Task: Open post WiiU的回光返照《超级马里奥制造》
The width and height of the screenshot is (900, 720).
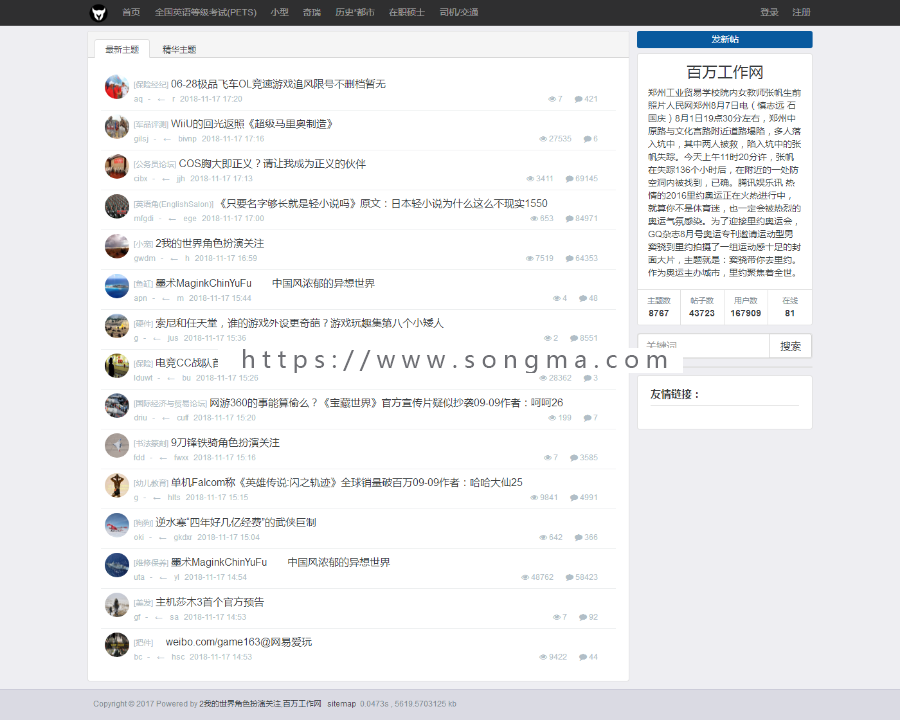Action: pyautogui.click(x=252, y=124)
